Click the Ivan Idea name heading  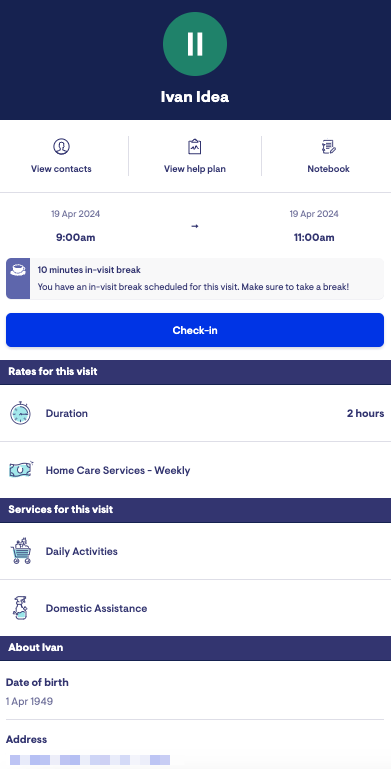click(195, 97)
